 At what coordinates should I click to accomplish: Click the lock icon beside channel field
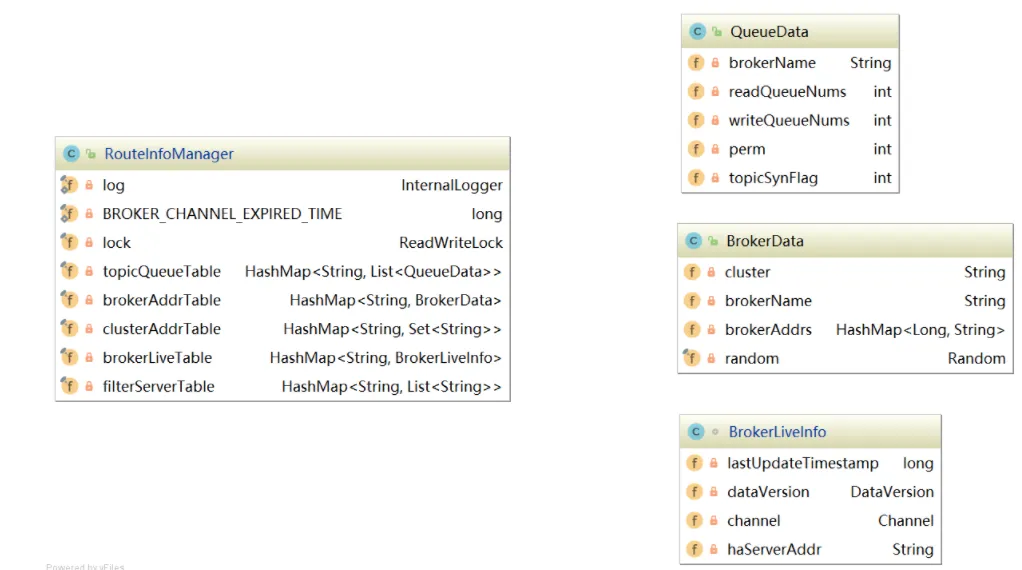coord(714,520)
